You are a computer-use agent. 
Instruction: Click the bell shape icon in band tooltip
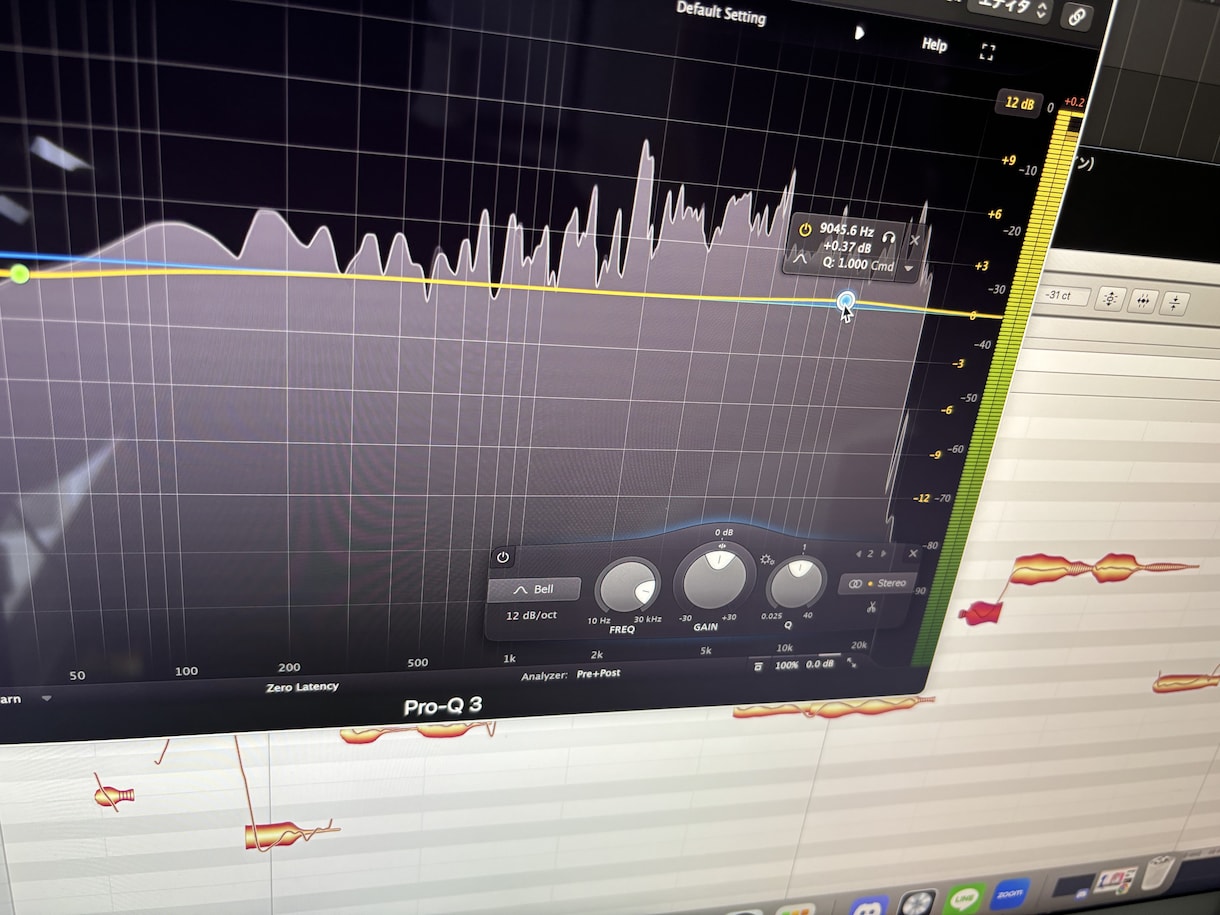[800, 258]
